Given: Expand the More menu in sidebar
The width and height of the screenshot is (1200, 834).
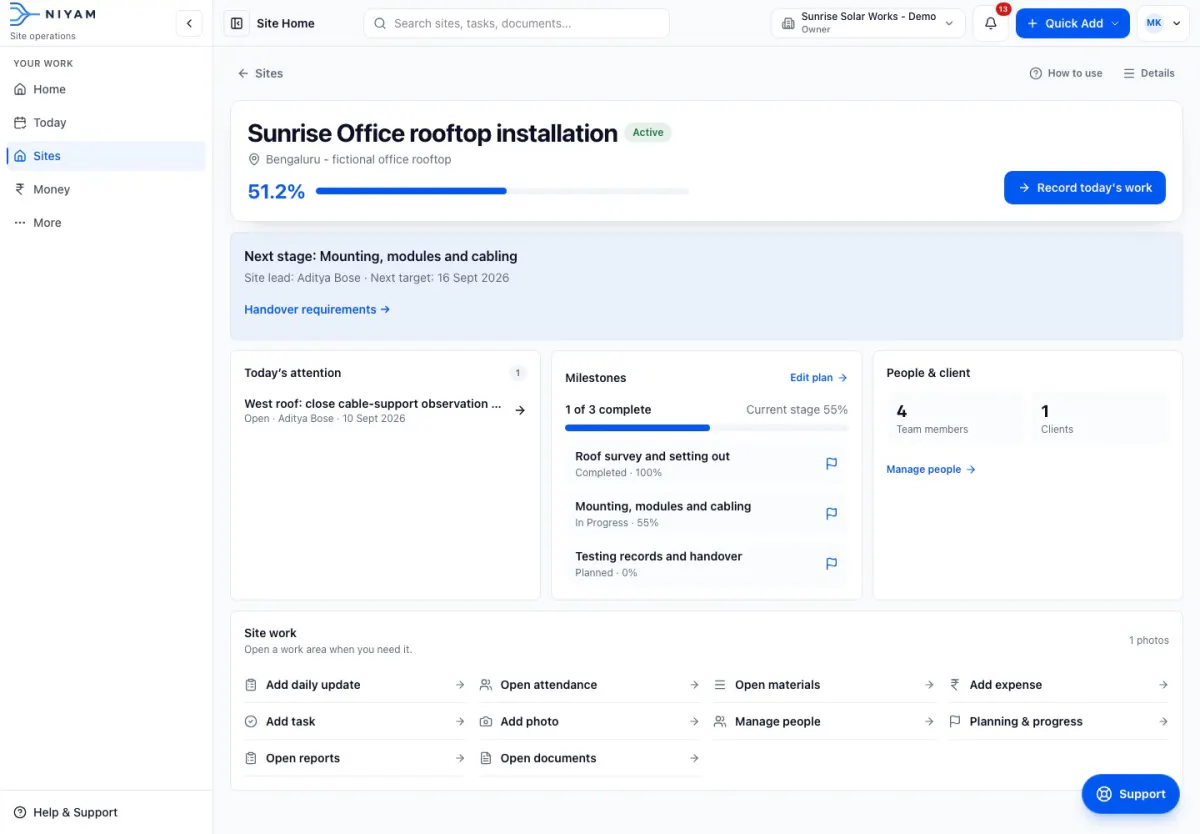Looking at the screenshot, I should click(106, 223).
